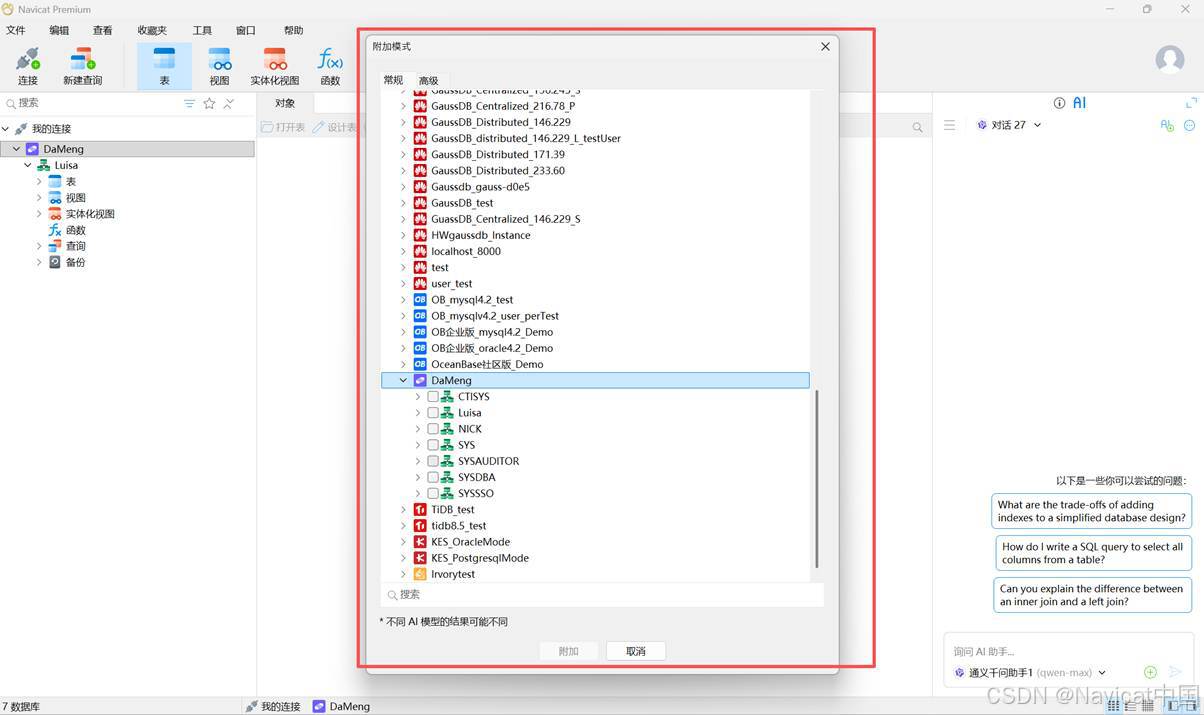Image resolution: width=1204 pixels, height=715 pixels.
Task: Open the 函数 (Function) toolbar icon
Action: [330, 66]
